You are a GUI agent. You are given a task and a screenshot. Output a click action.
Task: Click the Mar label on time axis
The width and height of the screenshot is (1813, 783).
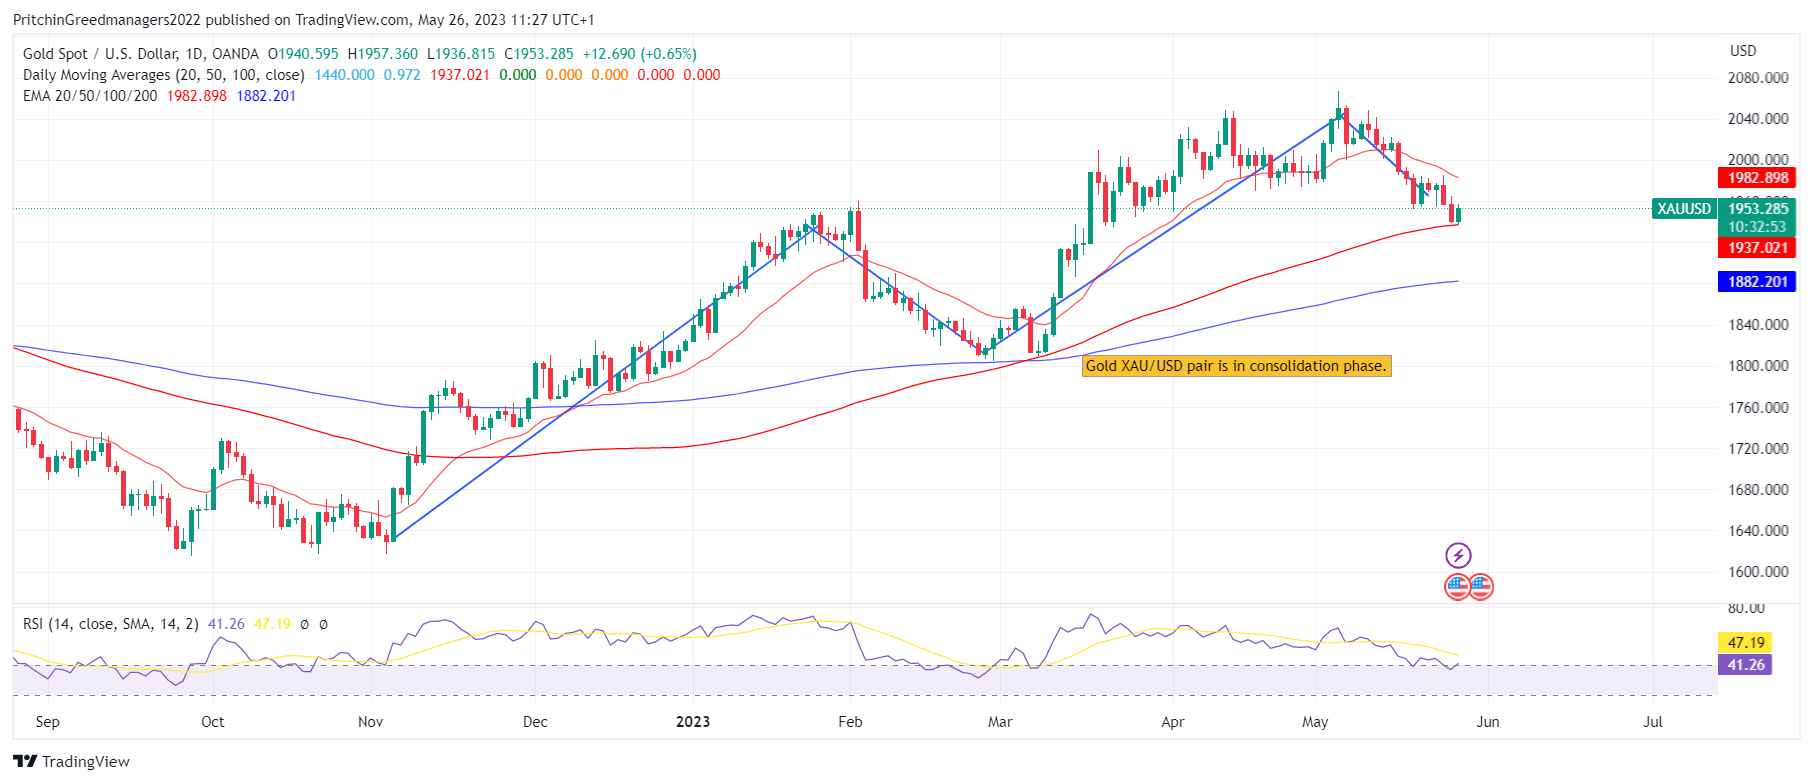pyautogui.click(x=1000, y=722)
